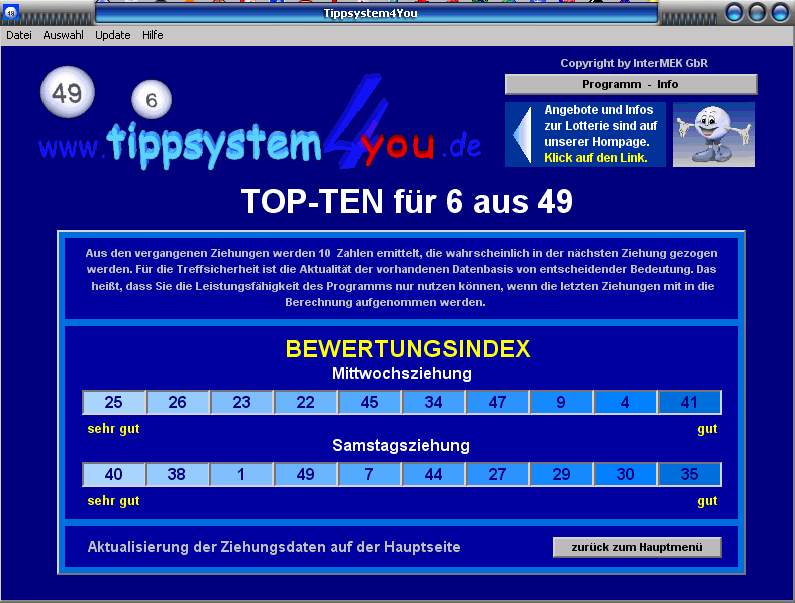Select number 44 in Samstagsziehung row
This screenshot has width=795, height=603.
433,474
